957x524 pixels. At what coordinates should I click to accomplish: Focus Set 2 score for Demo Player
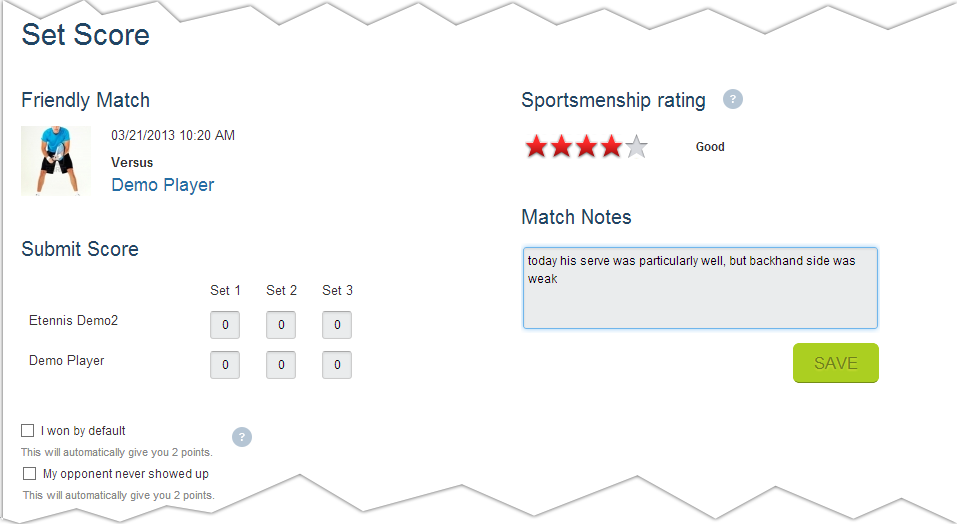(x=281, y=365)
